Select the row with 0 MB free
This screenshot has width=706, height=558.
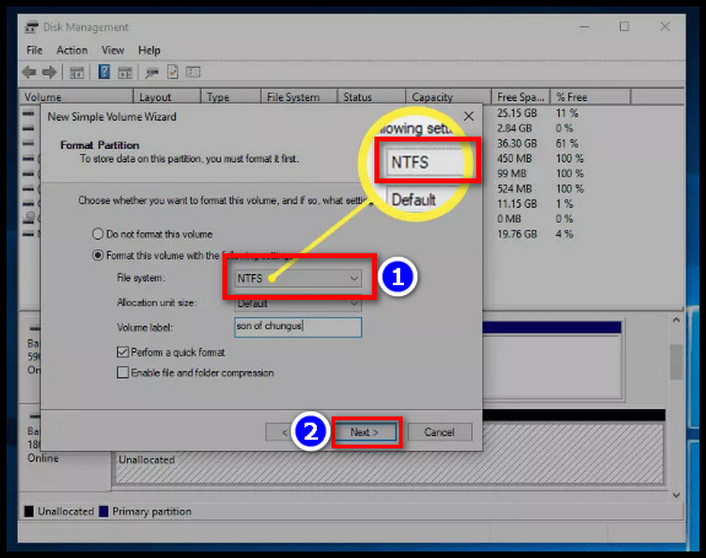pyautogui.click(x=509, y=219)
